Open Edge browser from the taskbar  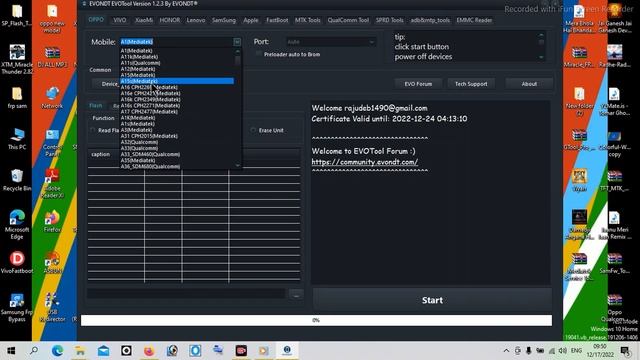(57, 351)
